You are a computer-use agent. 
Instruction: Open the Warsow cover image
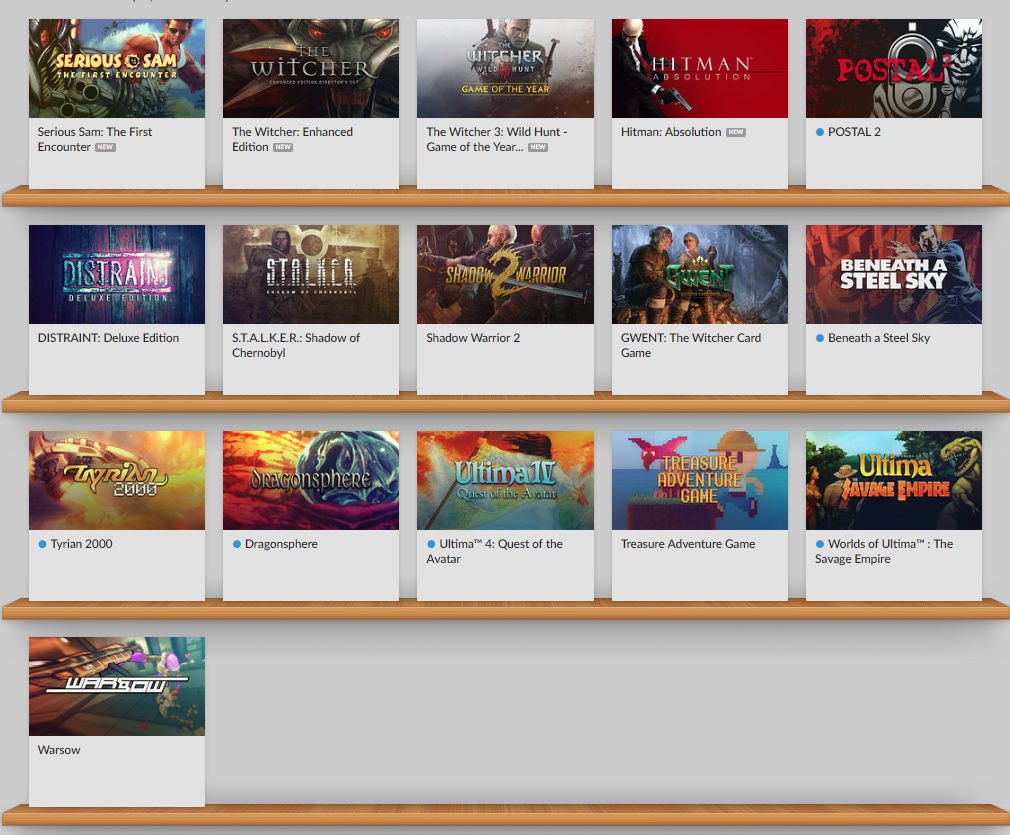117,687
